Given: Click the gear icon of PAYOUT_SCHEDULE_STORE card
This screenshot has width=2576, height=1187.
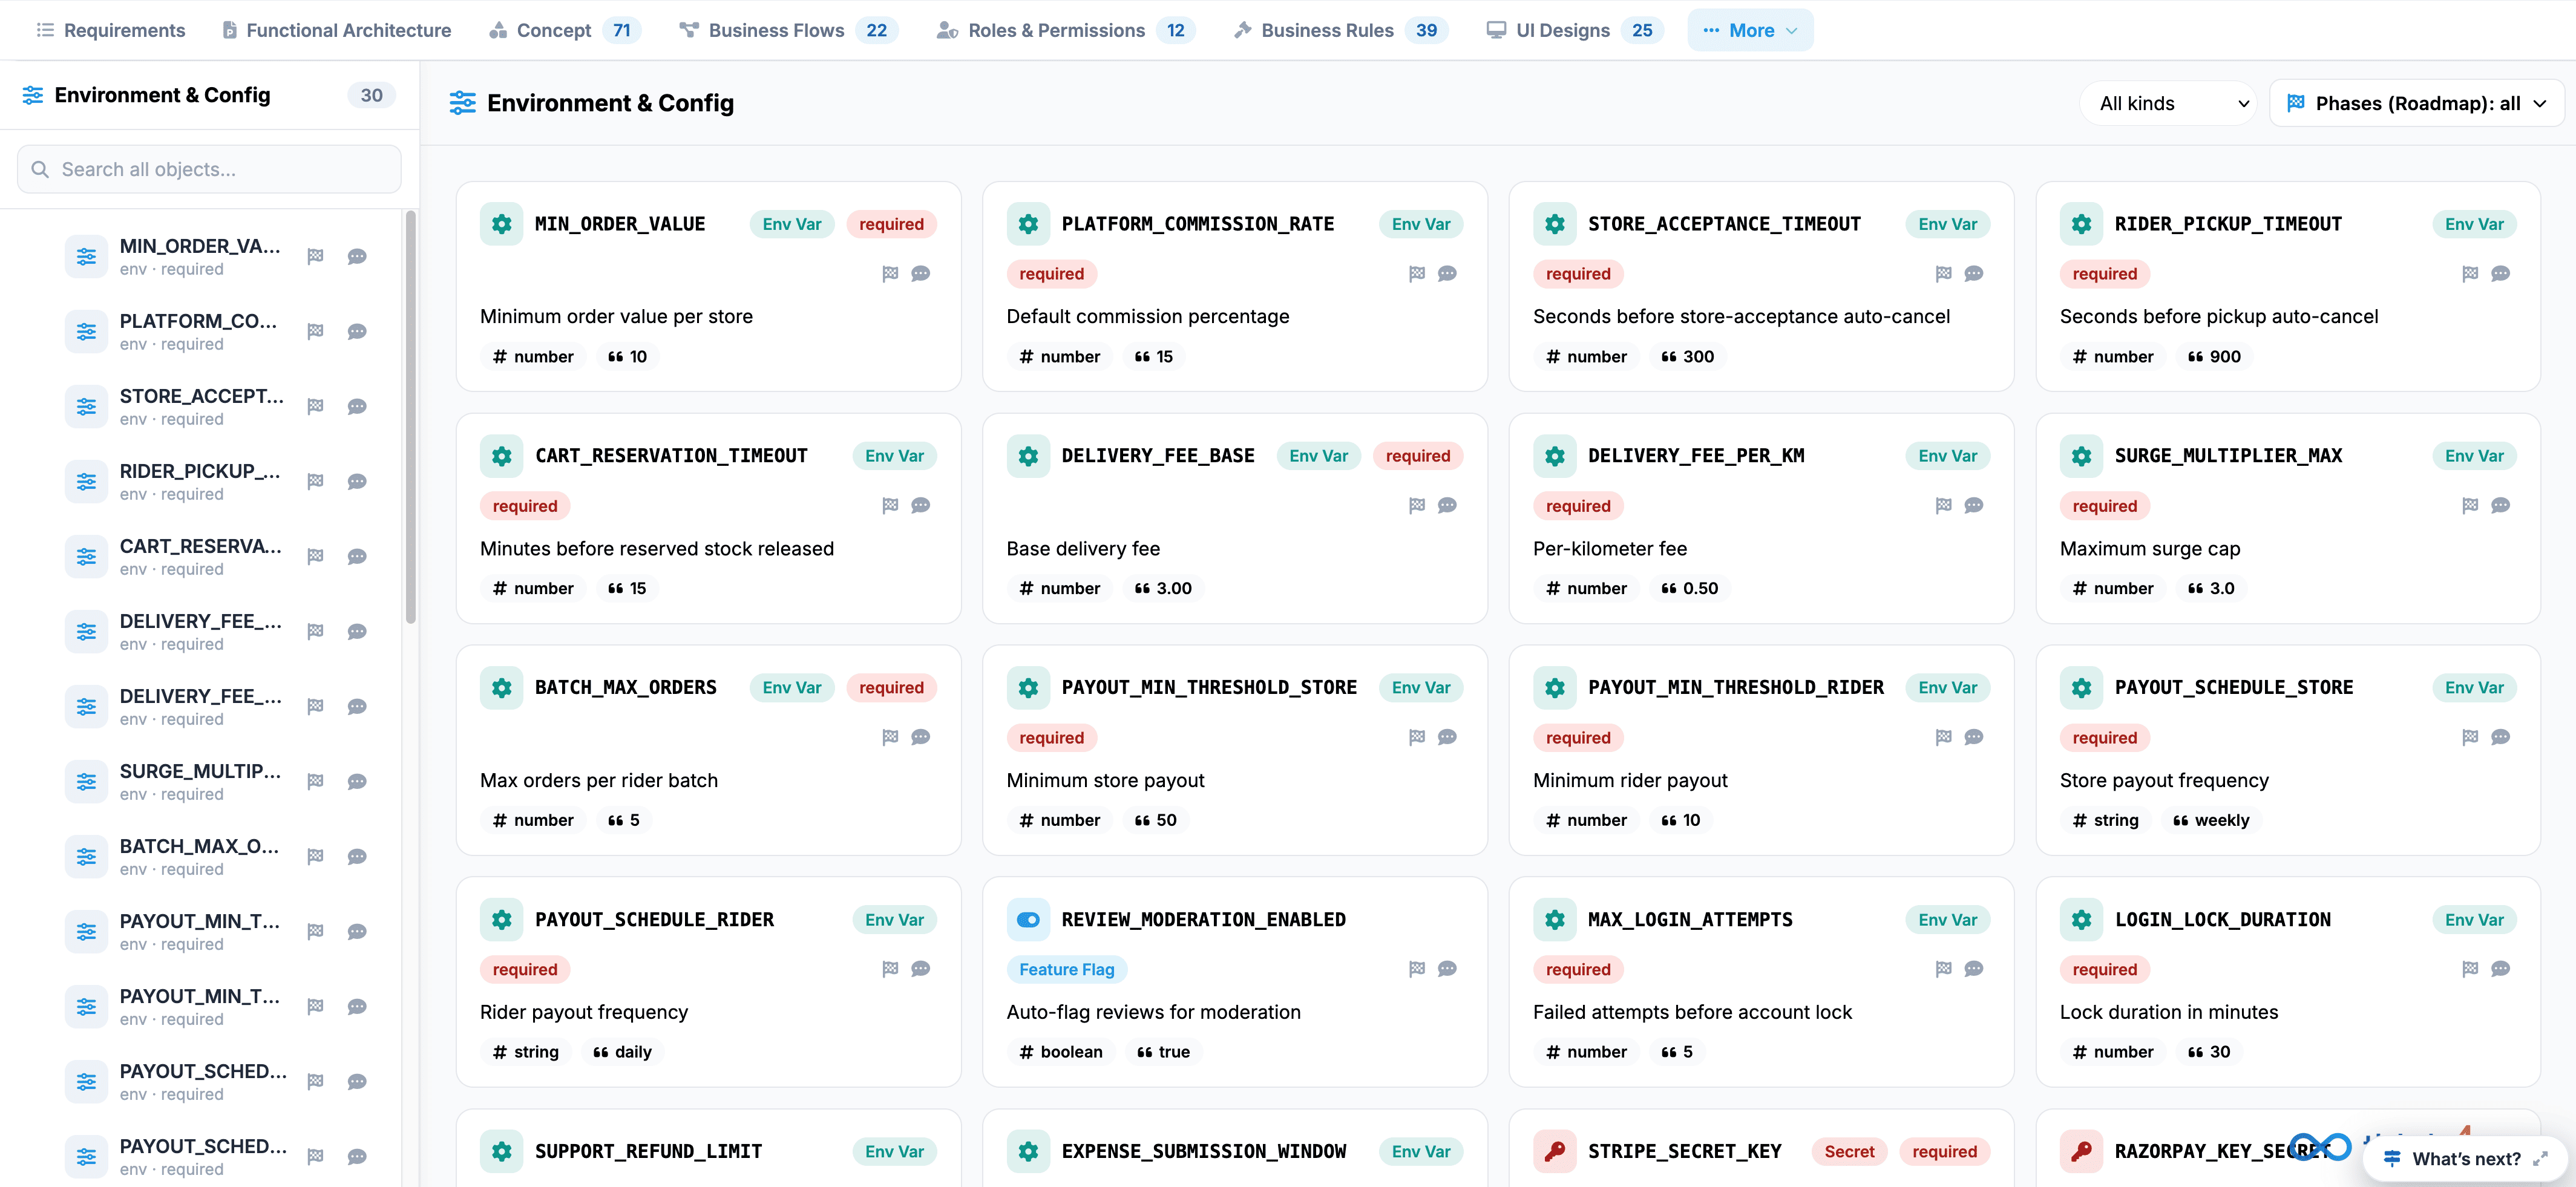Looking at the screenshot, I should coord(2082,688).
